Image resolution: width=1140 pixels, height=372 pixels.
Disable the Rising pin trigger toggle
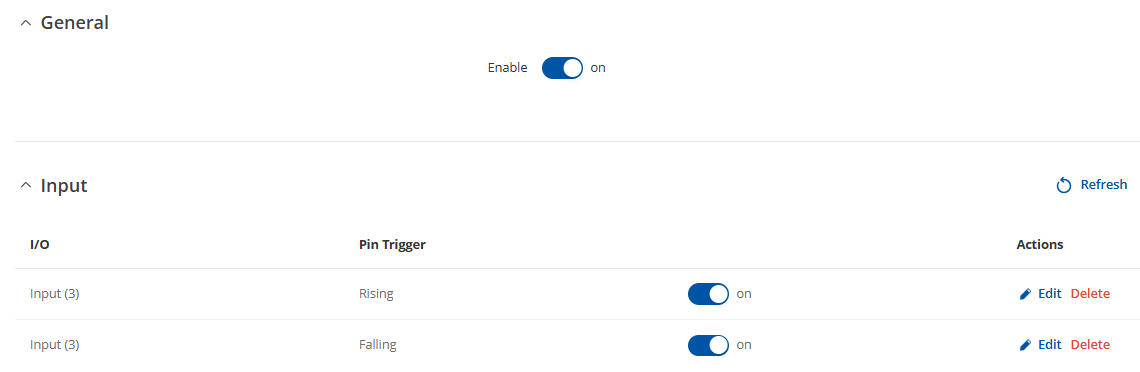tap(708, 294)
